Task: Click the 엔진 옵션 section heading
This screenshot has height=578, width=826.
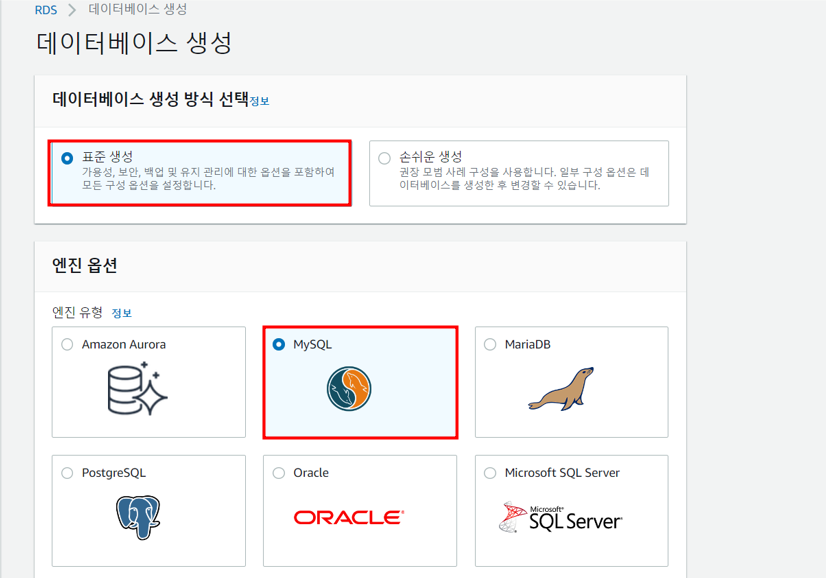Action: (x=84, y=265)
